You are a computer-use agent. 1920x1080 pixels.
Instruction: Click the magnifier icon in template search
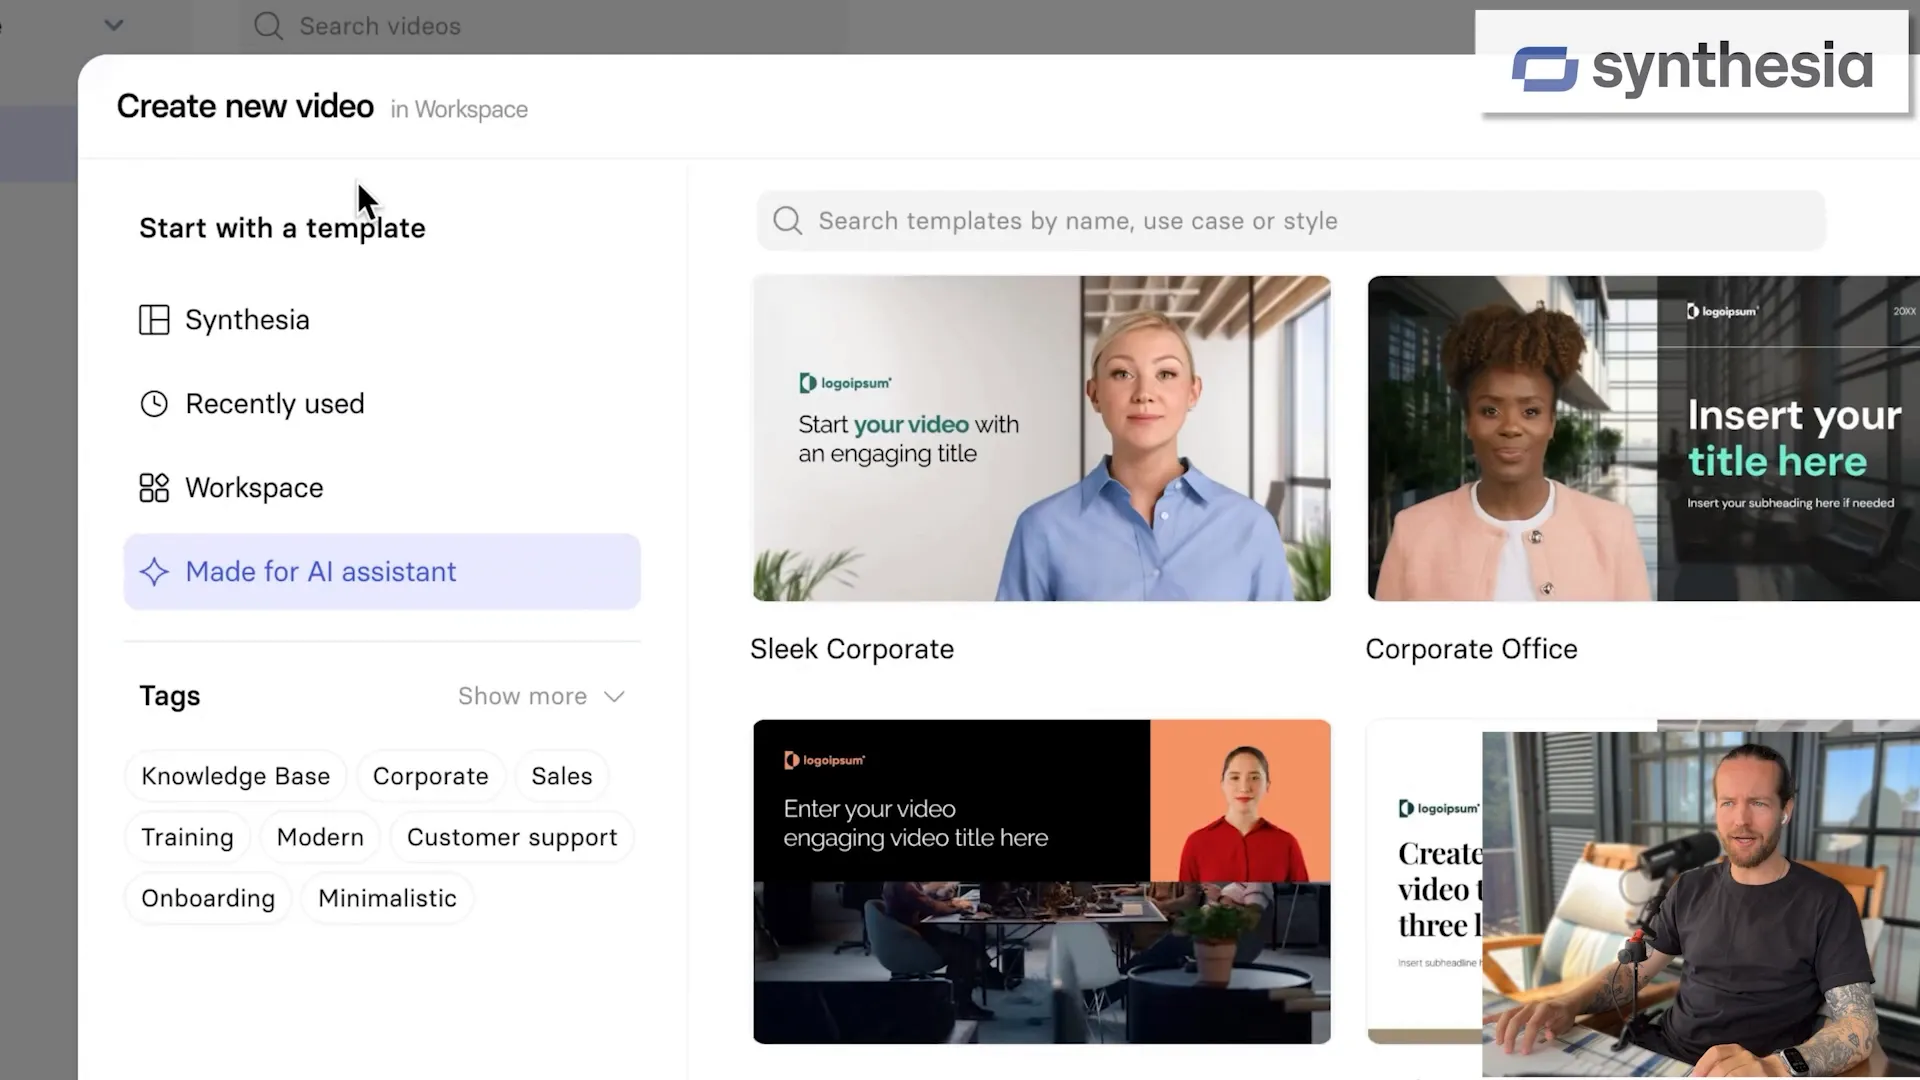(x=788, y=221)
